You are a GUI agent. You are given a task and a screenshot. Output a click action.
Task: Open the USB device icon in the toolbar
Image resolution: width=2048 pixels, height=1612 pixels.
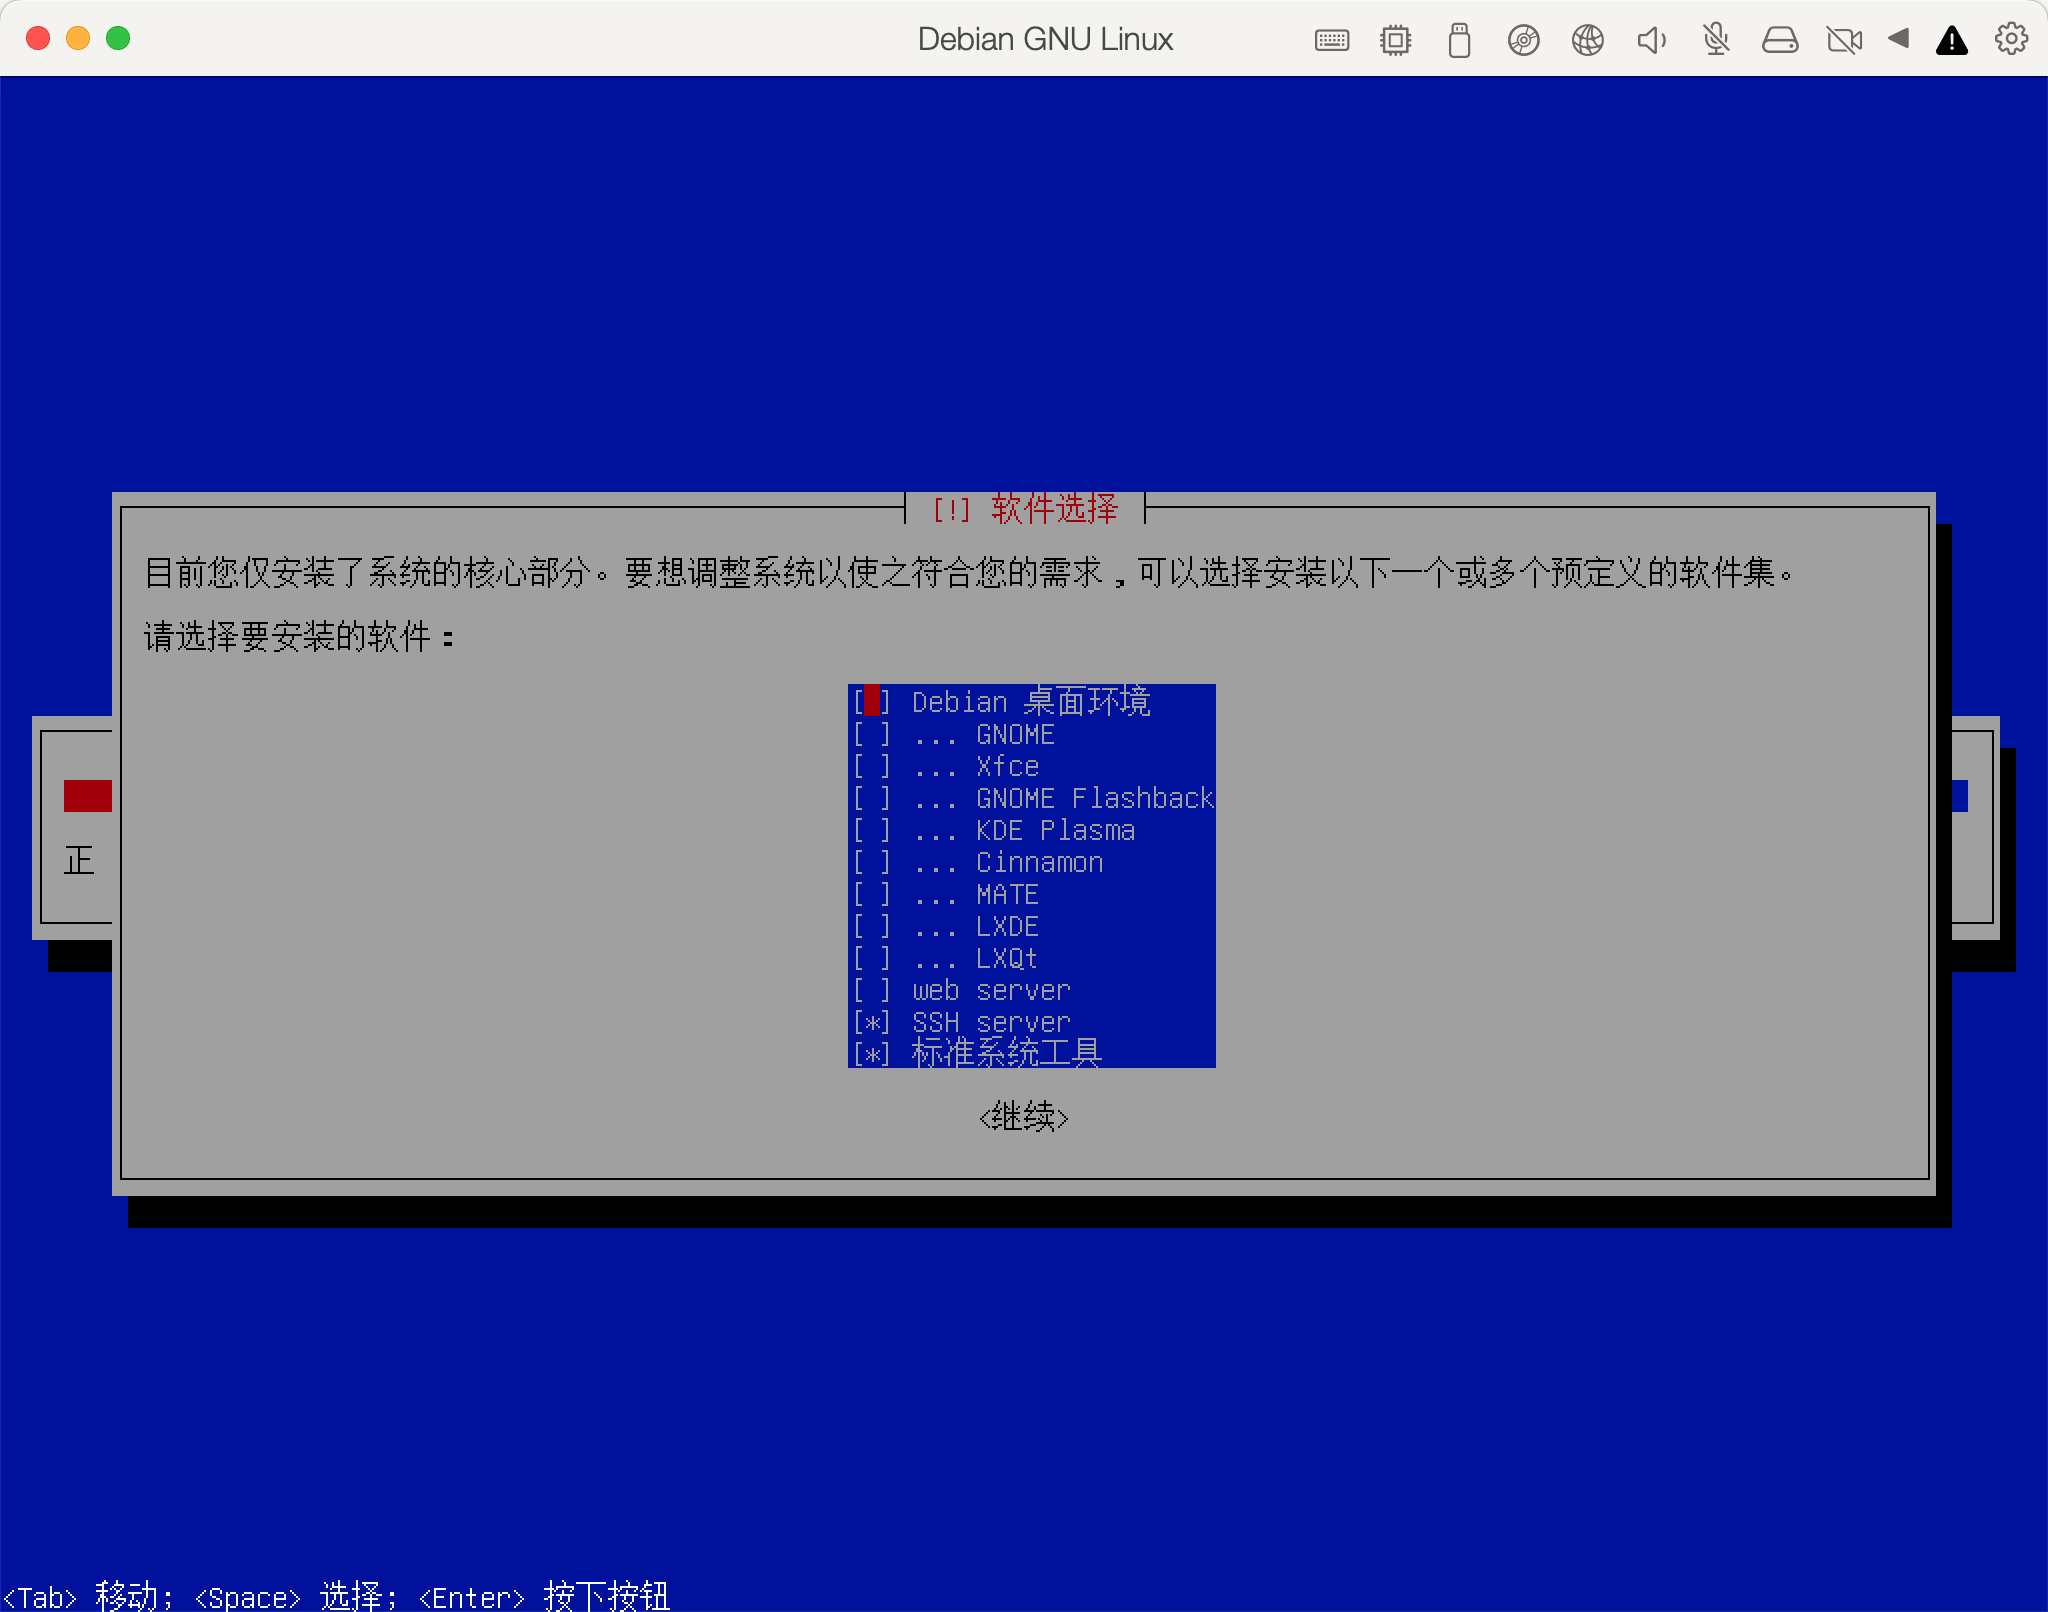coord(1459,40)
